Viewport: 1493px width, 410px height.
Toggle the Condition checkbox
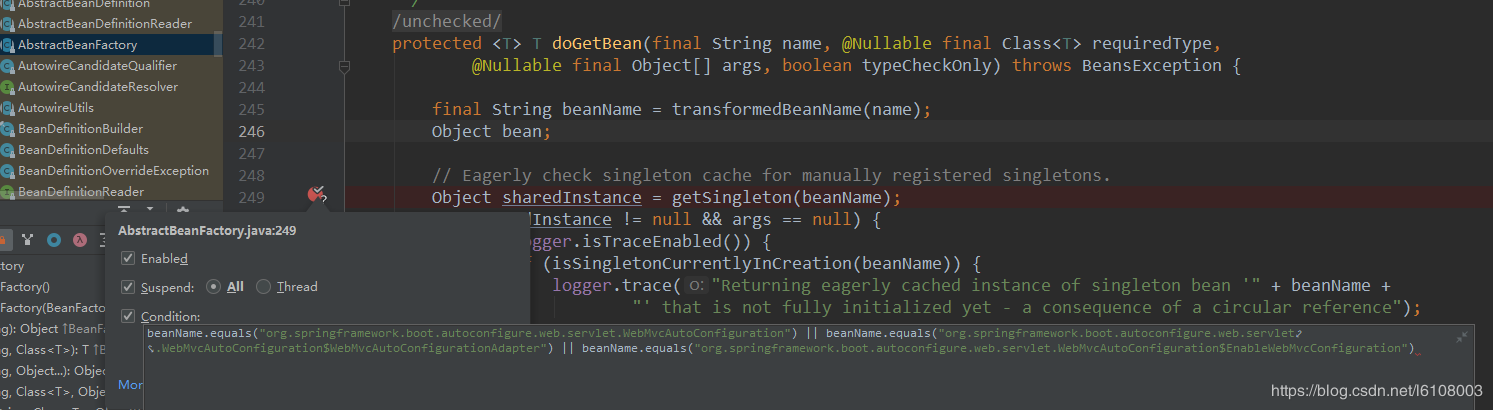point(128,317)
